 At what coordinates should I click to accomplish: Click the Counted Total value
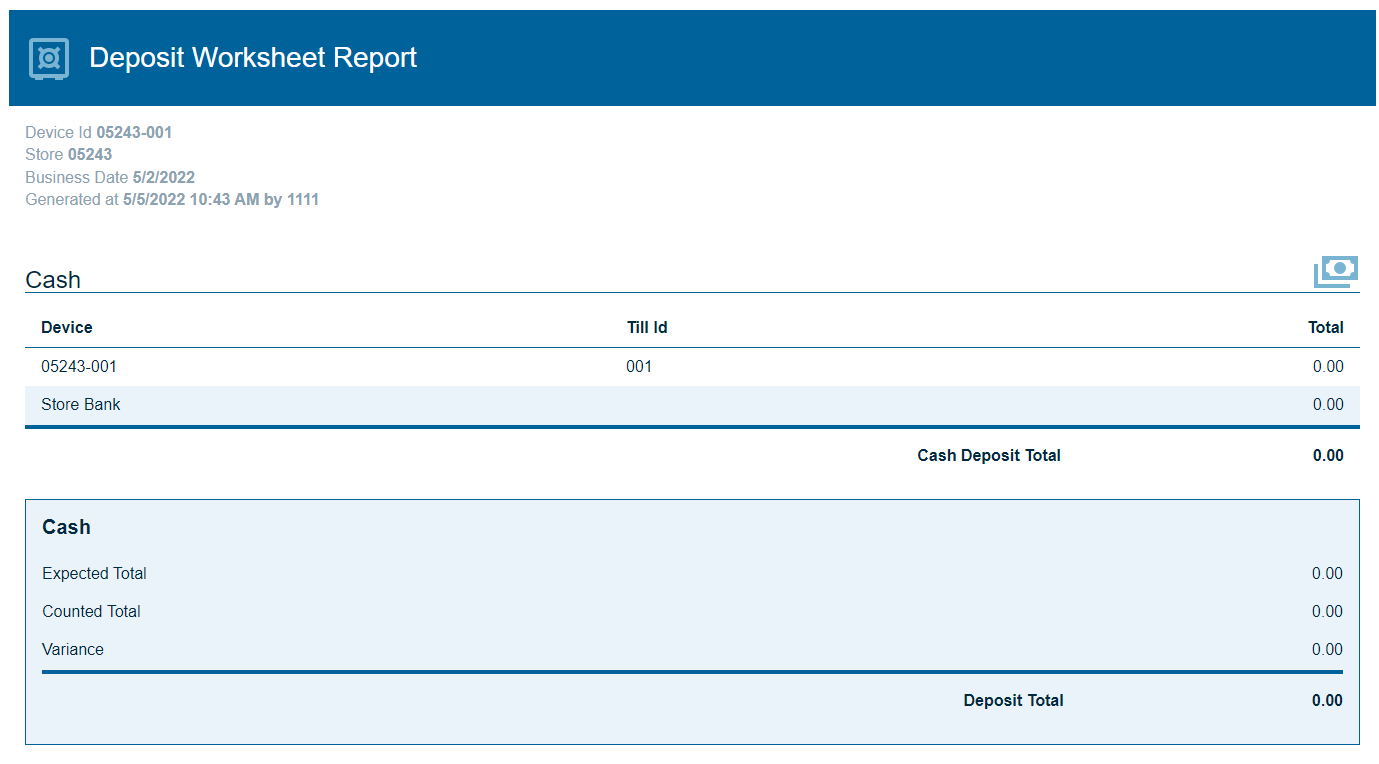coord(1326,612)
